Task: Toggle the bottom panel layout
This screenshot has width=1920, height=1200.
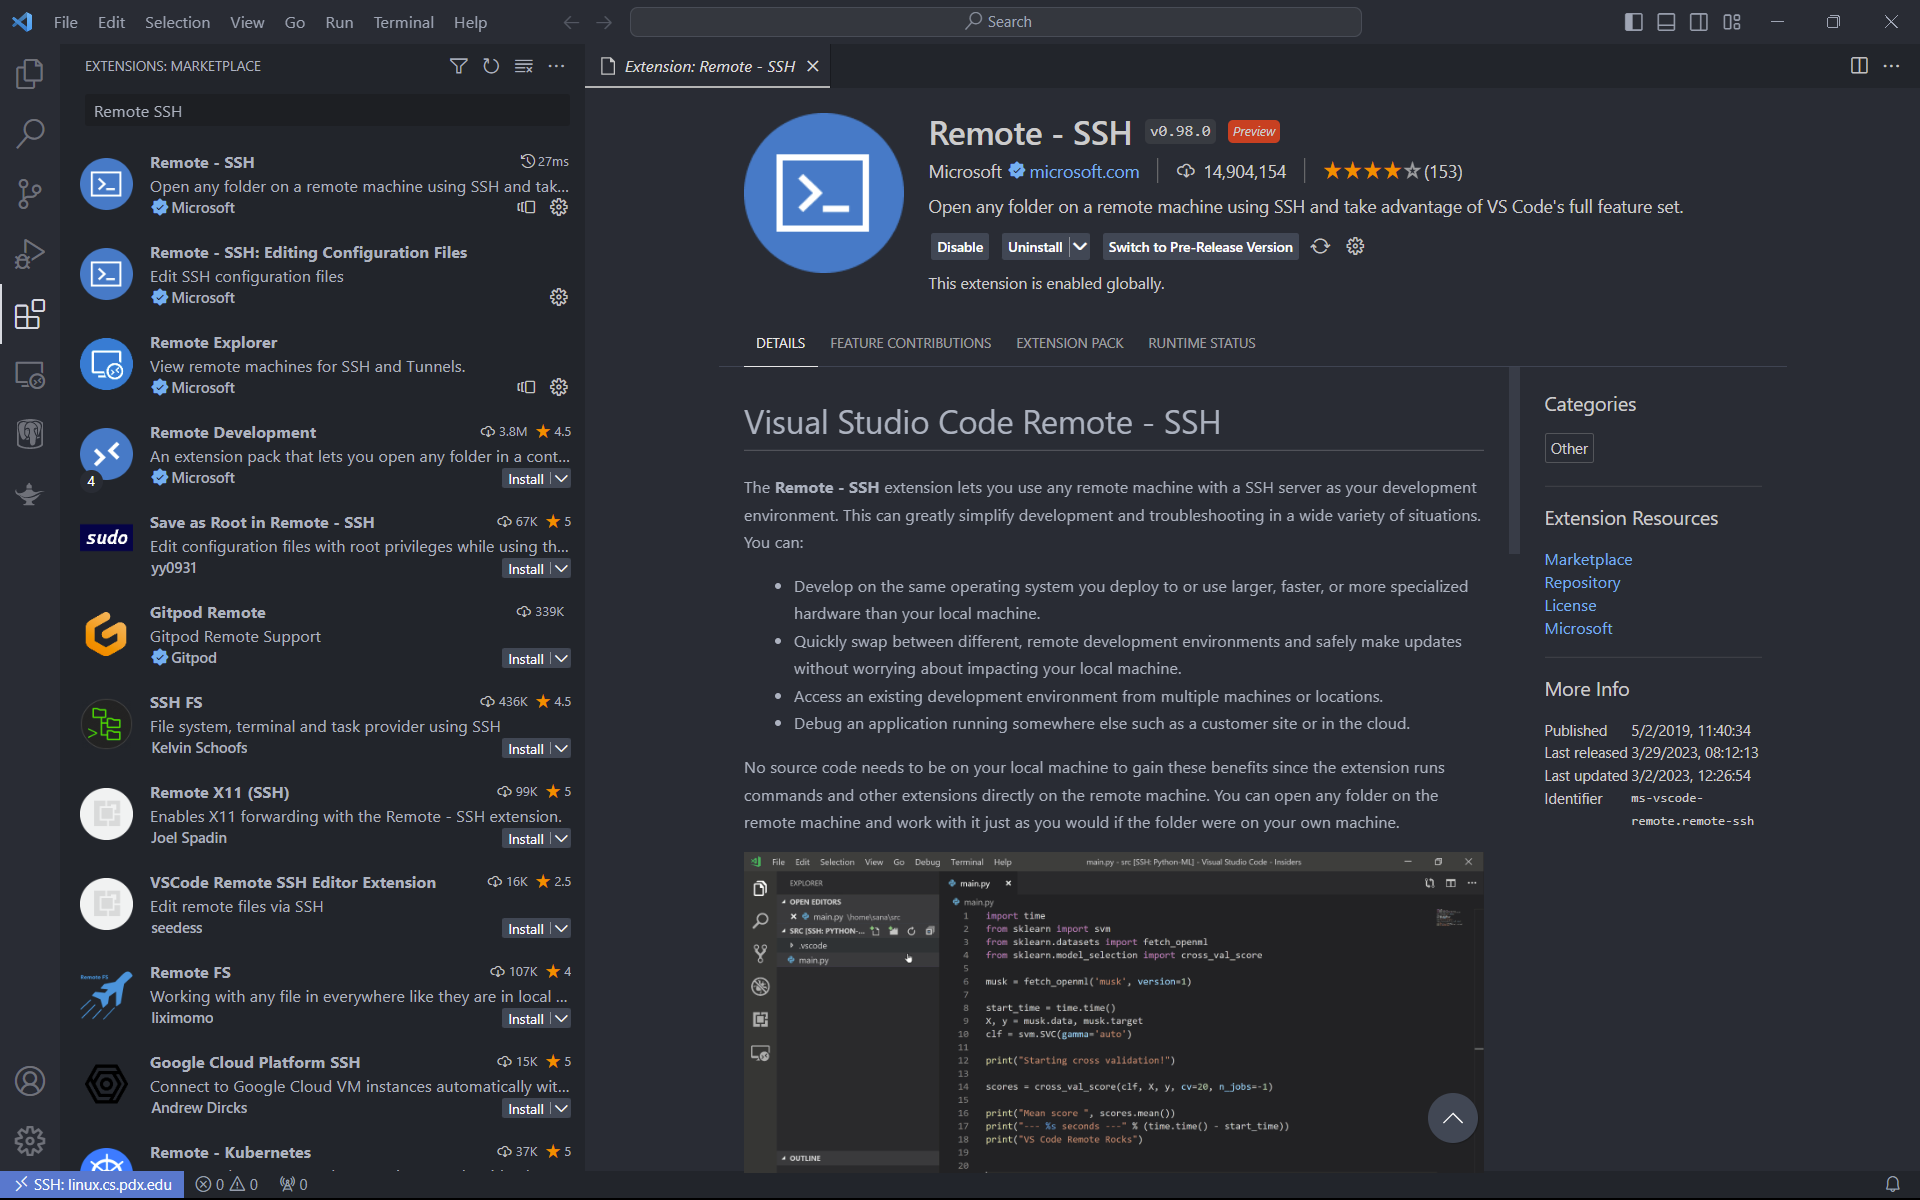Action: 1666,22
